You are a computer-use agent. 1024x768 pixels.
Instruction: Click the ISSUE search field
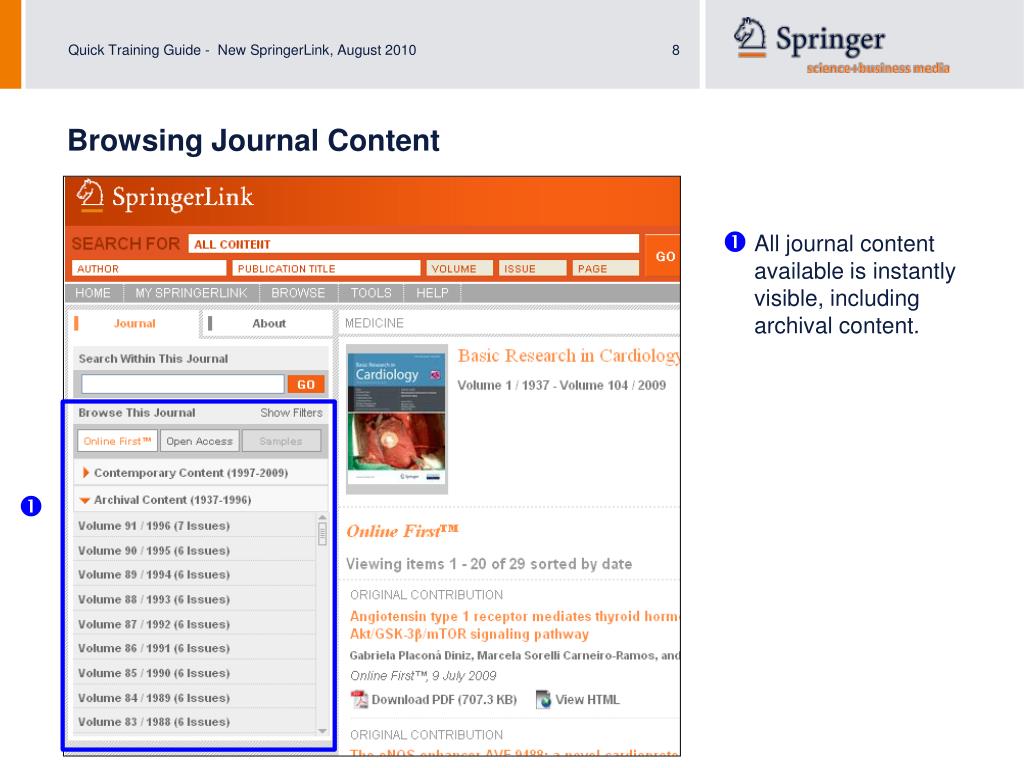click(x=532, y=268)
